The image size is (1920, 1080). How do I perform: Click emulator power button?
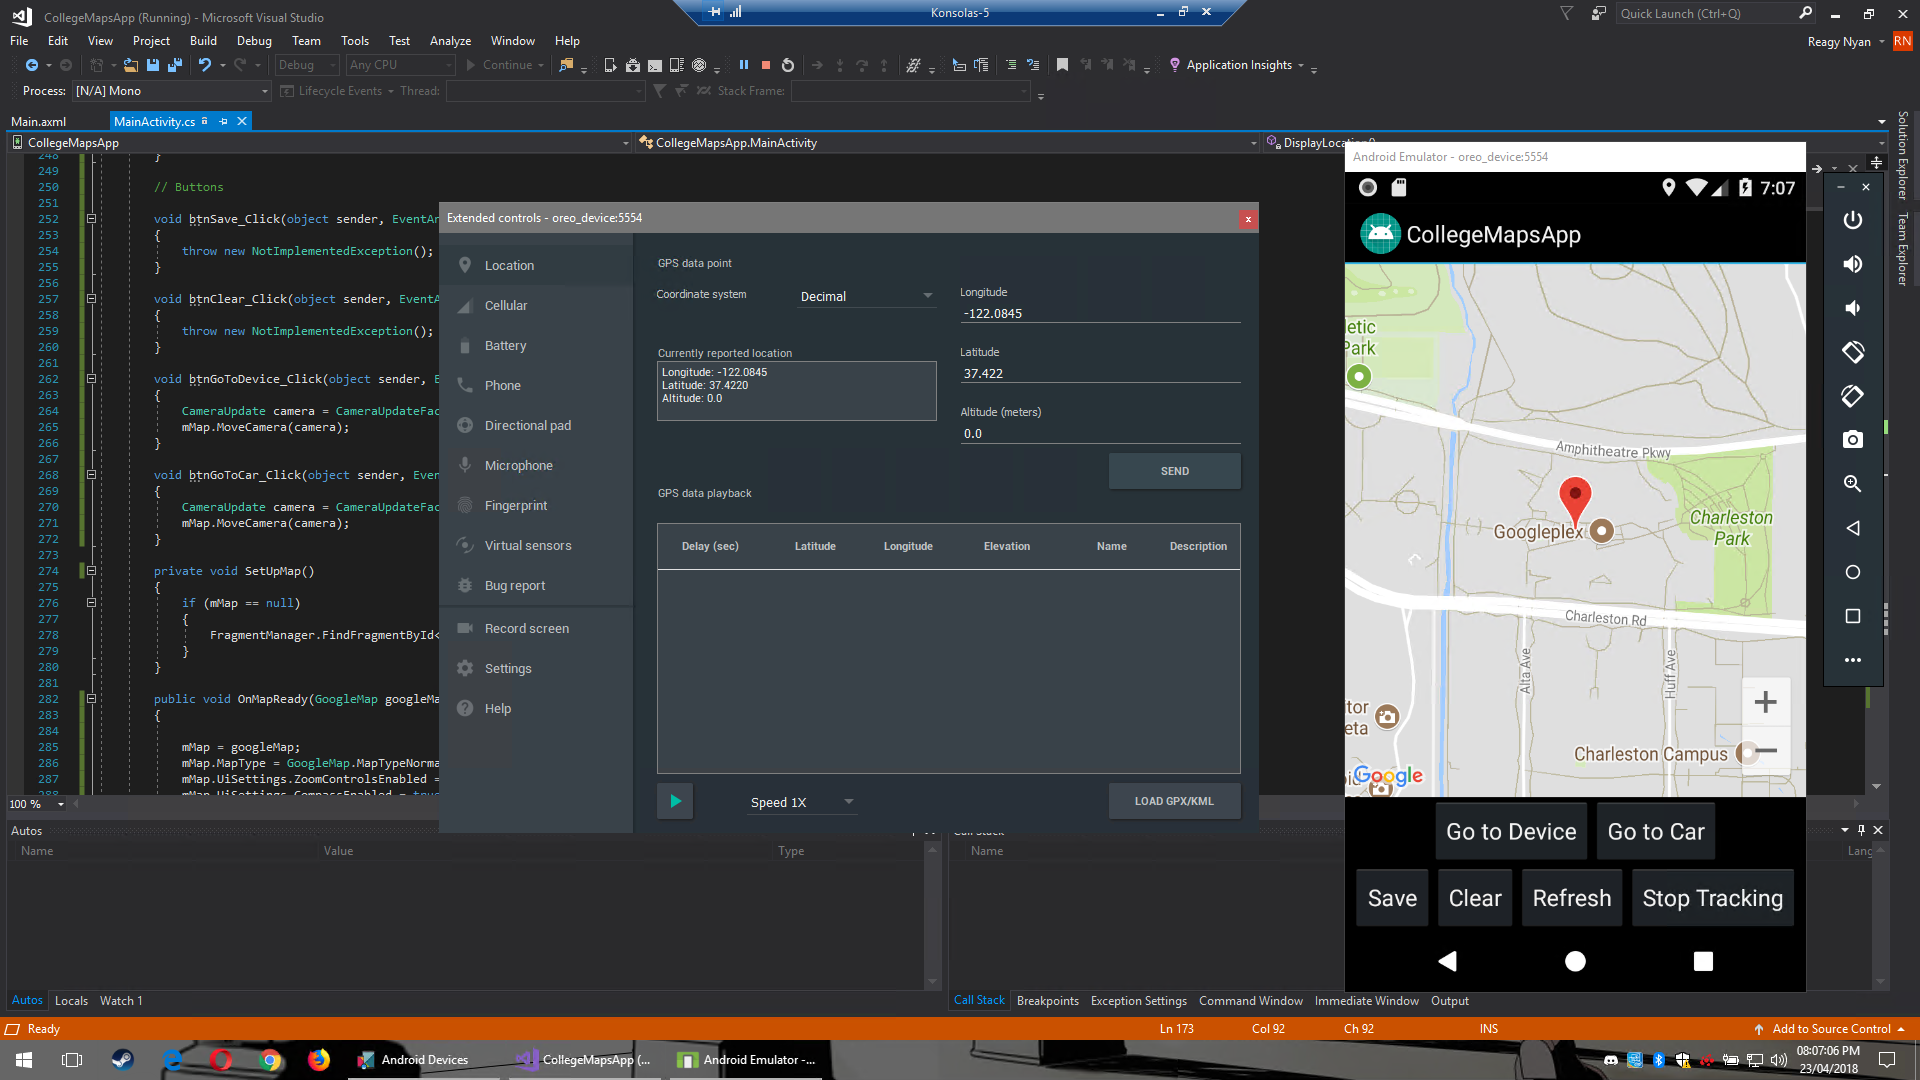pyautogui.click(x=1853, y=220)
